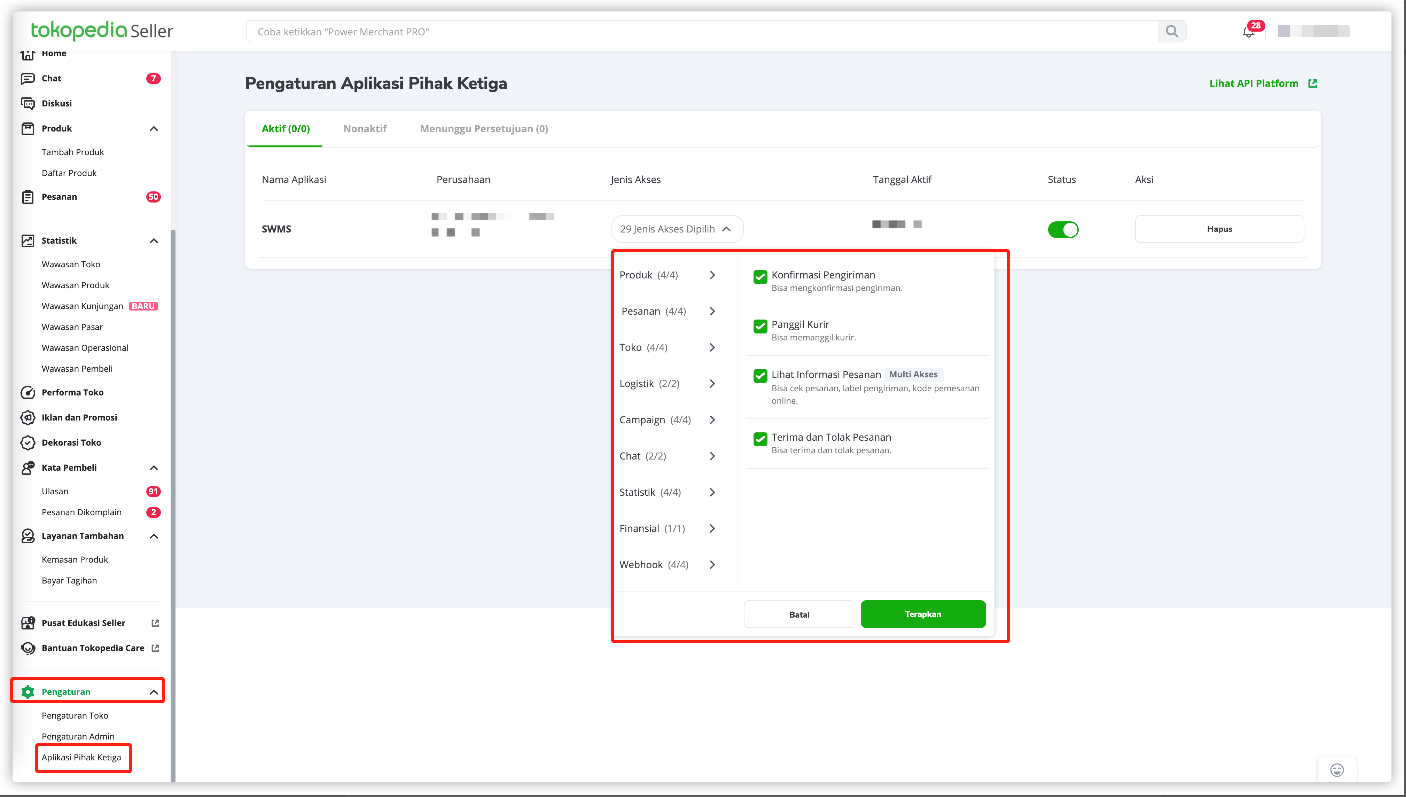Click the Pengaturan gear icon

28,692
